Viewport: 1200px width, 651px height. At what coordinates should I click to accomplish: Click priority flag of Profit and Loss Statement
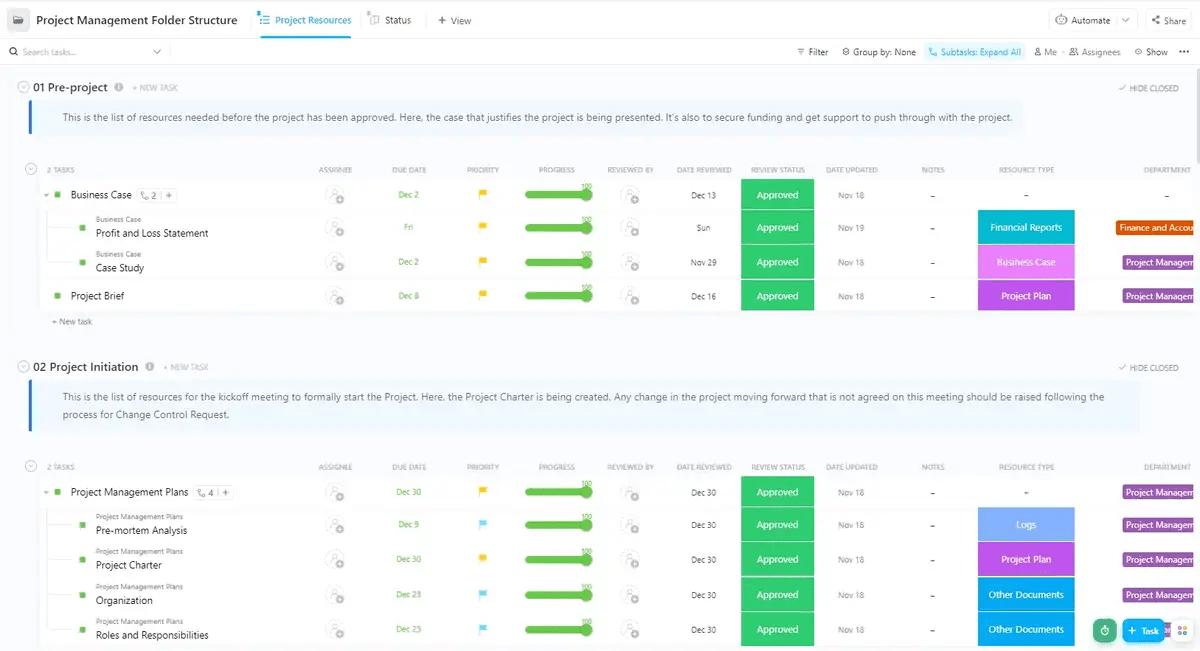tap(483, 228)
